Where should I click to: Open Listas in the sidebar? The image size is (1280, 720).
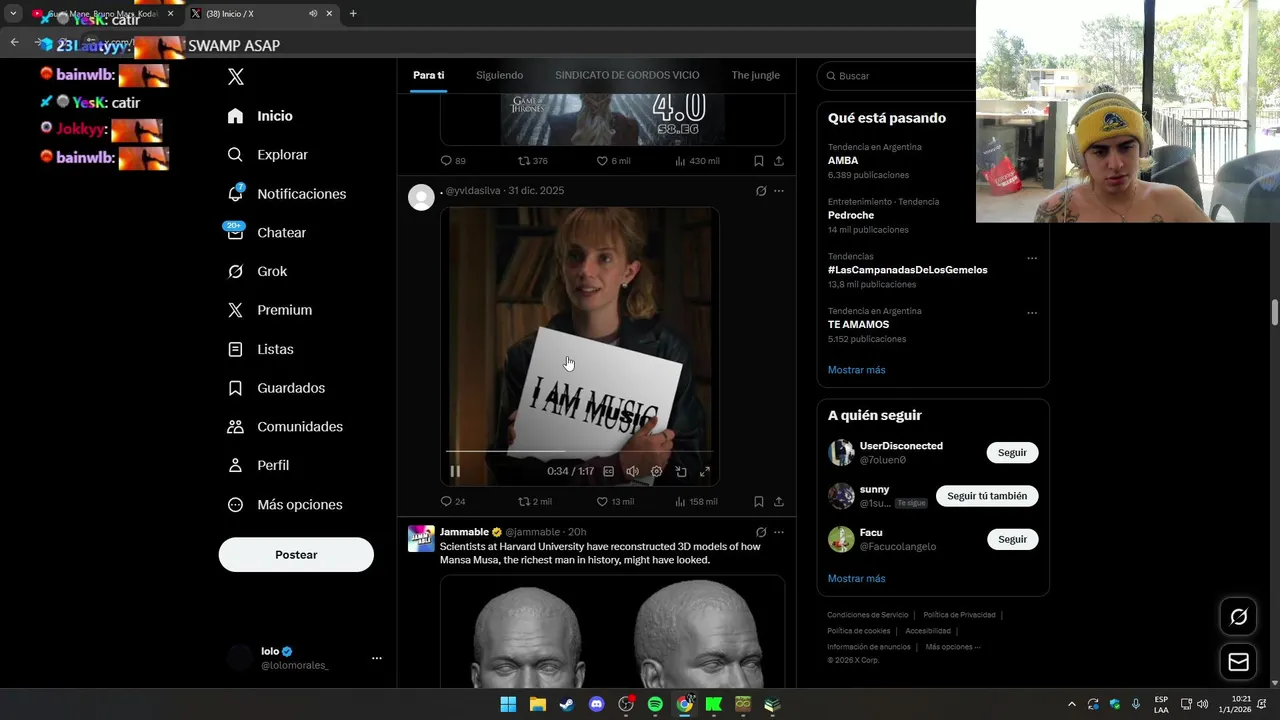point(260,349)
